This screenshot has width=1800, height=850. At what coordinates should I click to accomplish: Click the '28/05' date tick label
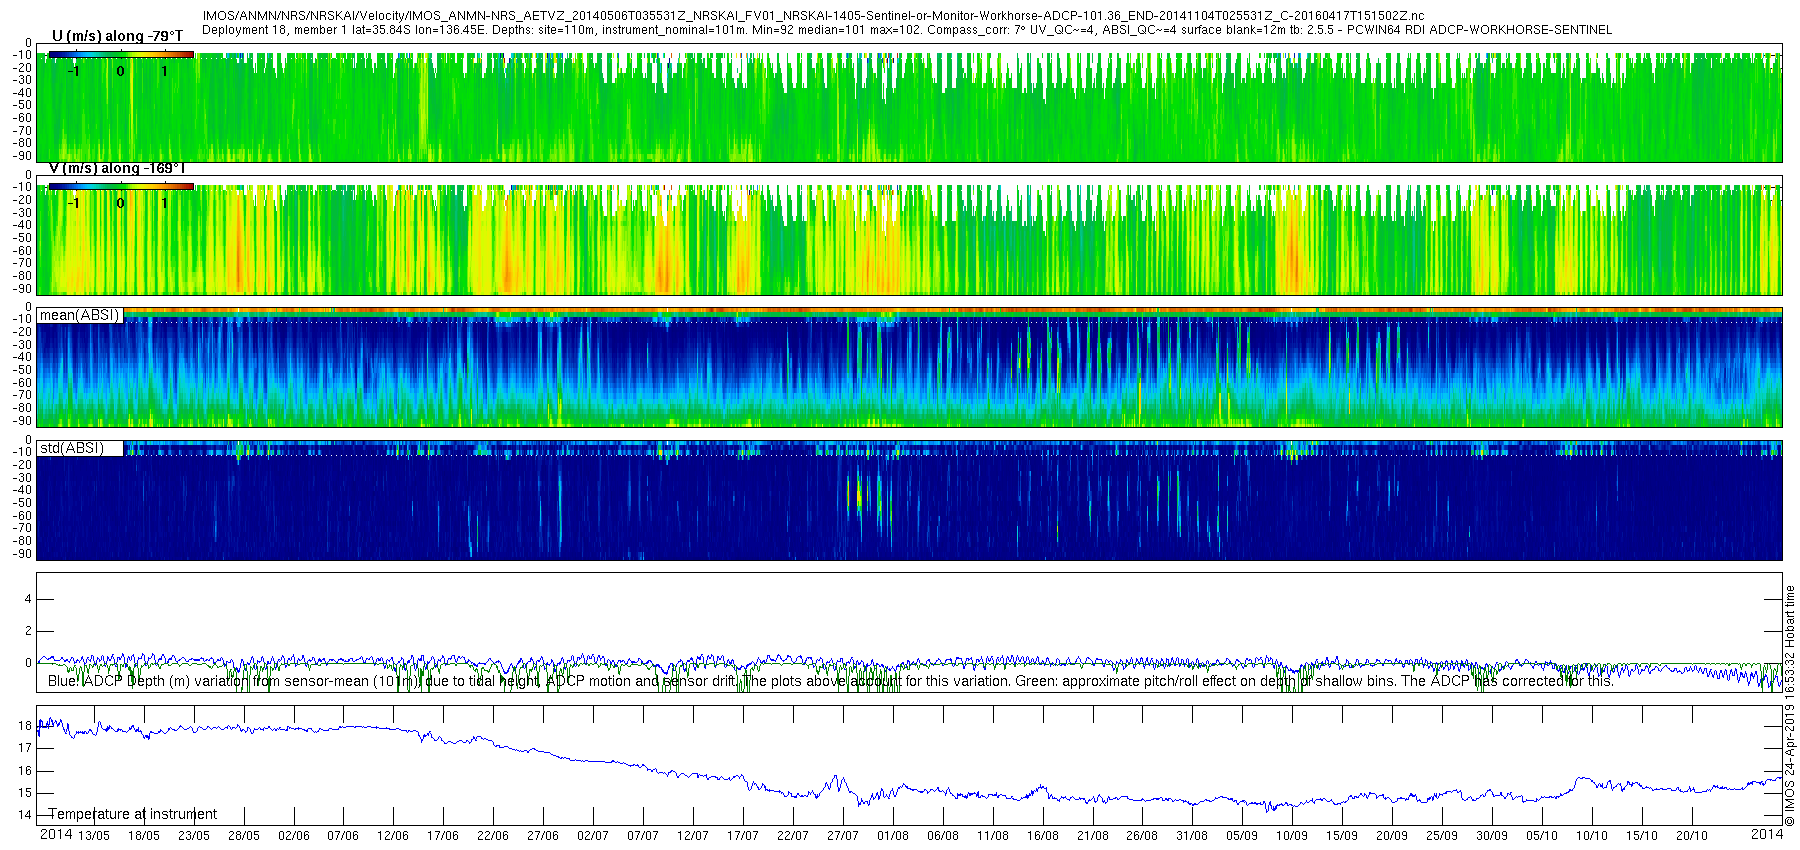(x=244, y=835)
